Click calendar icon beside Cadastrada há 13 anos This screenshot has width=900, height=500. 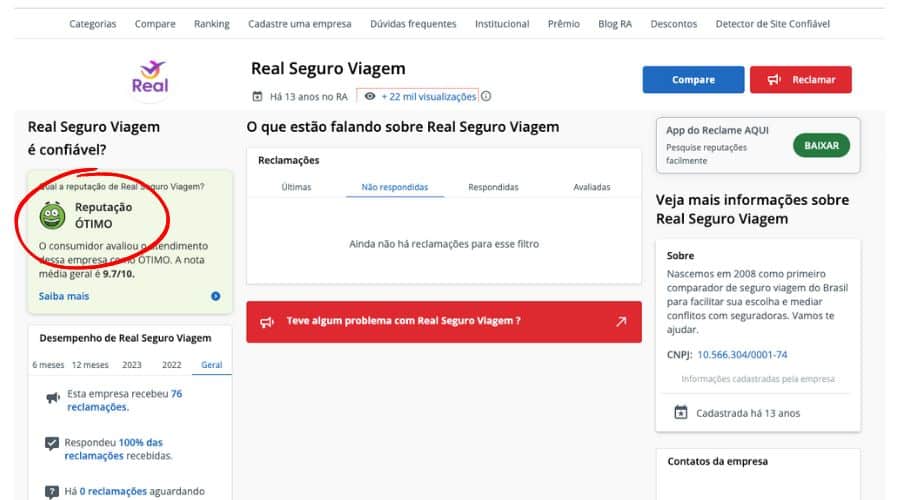click(x=681, y=412)
